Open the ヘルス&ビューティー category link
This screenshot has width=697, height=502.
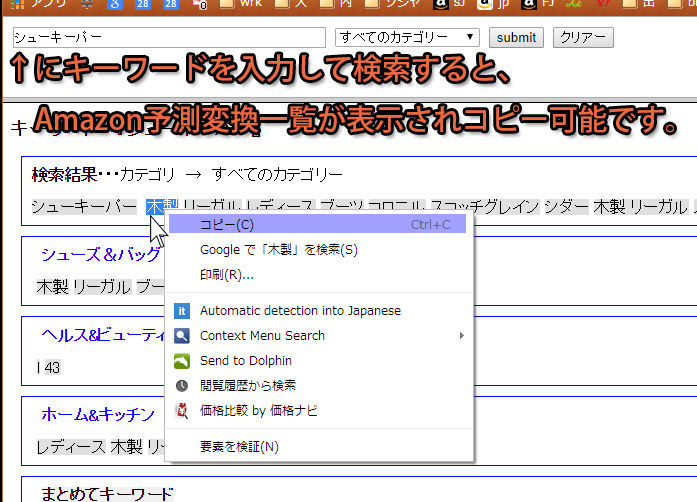103,334
